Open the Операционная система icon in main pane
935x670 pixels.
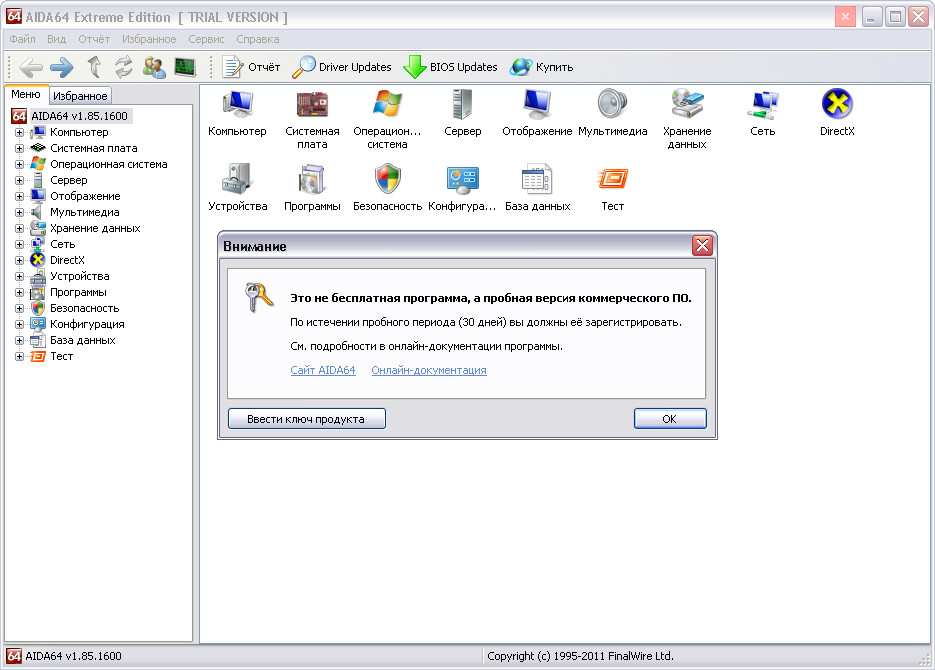(387, 119)
